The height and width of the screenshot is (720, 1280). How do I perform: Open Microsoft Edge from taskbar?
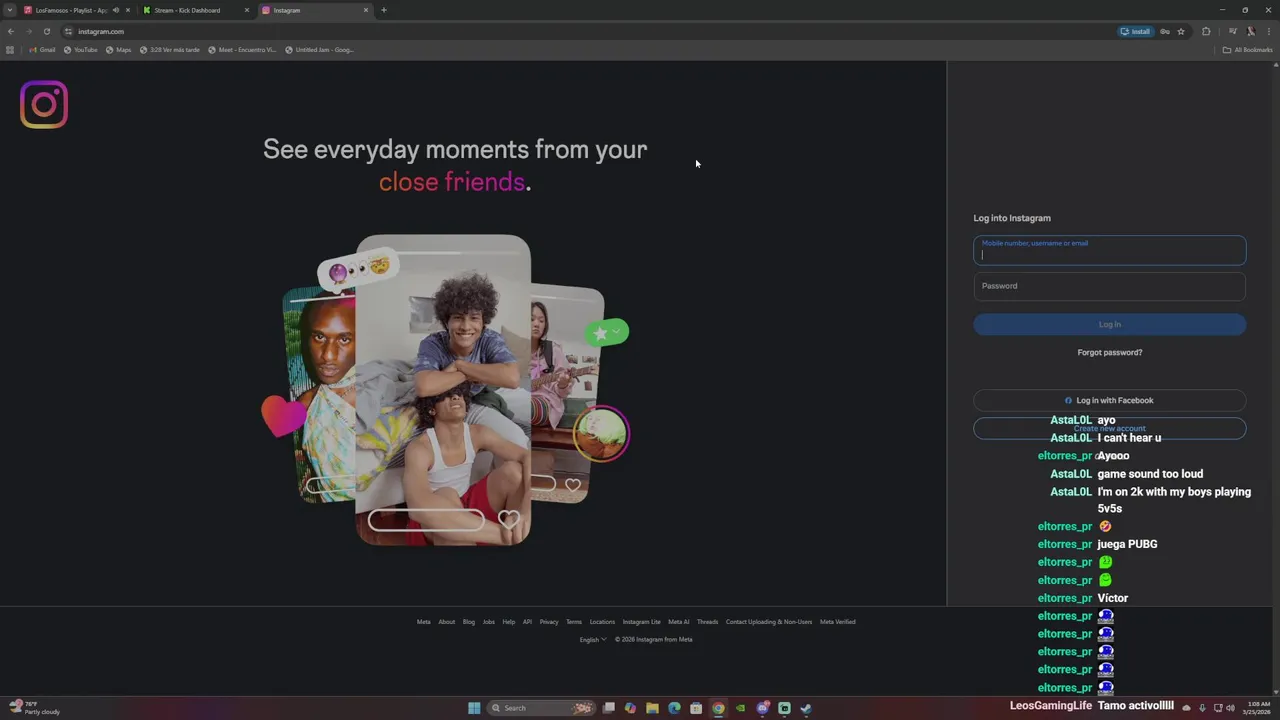click(x=674, y=708)
